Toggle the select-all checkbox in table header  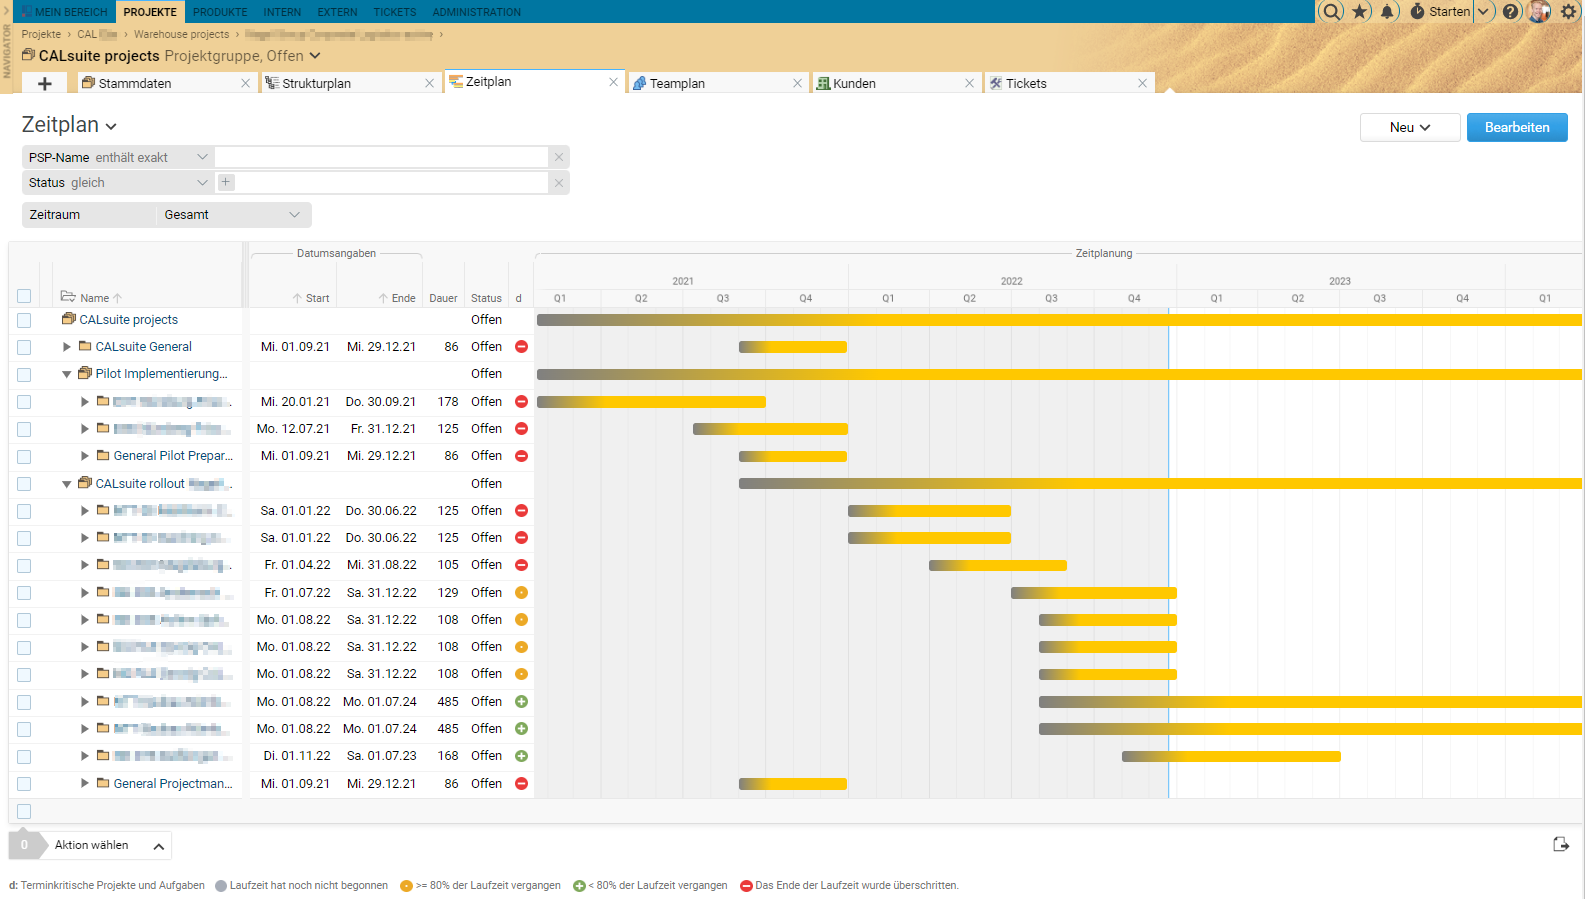24,296
